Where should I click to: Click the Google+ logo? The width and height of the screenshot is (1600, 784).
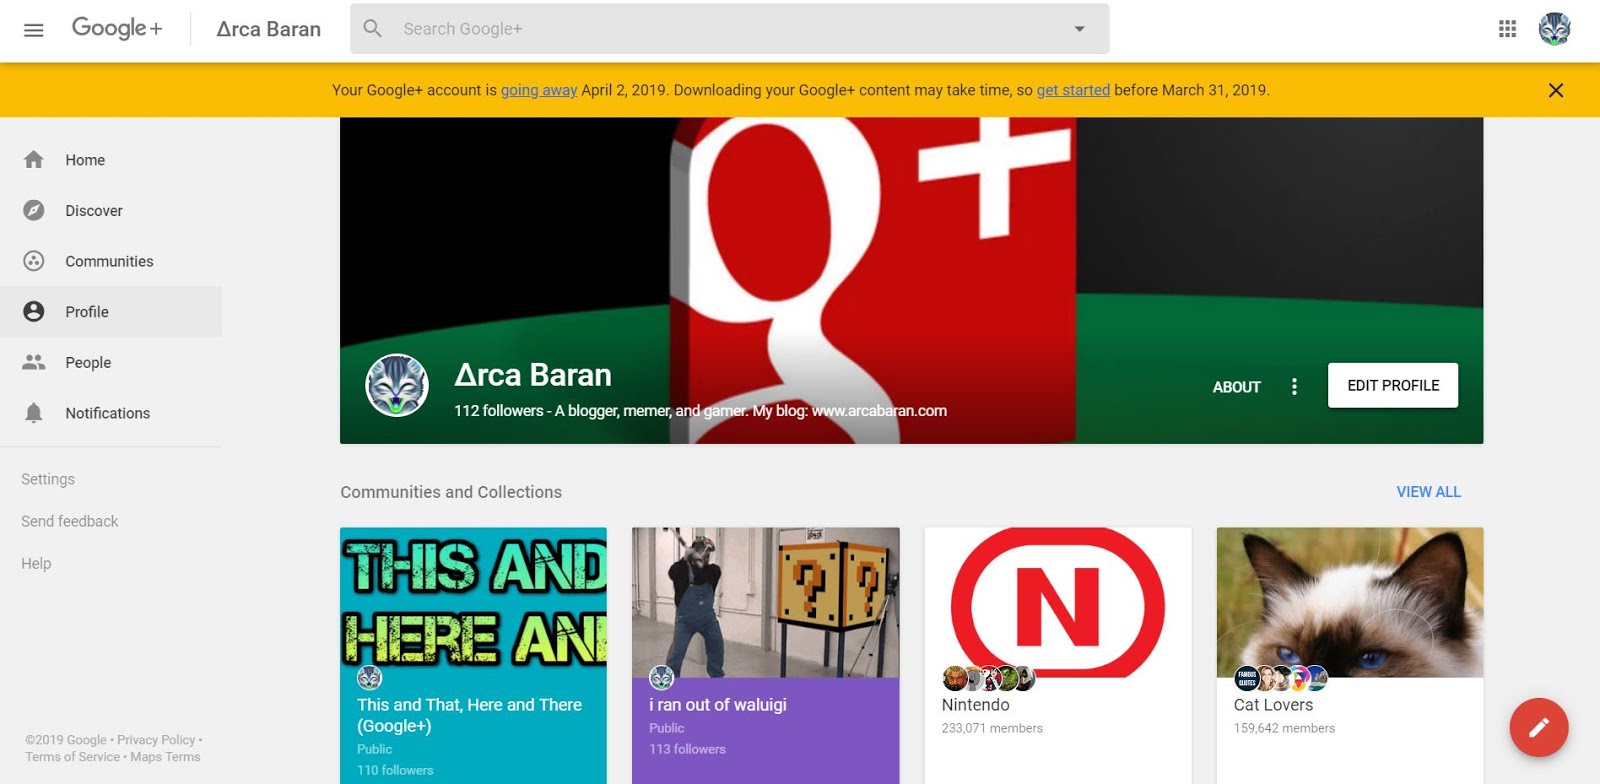[116, 28]
